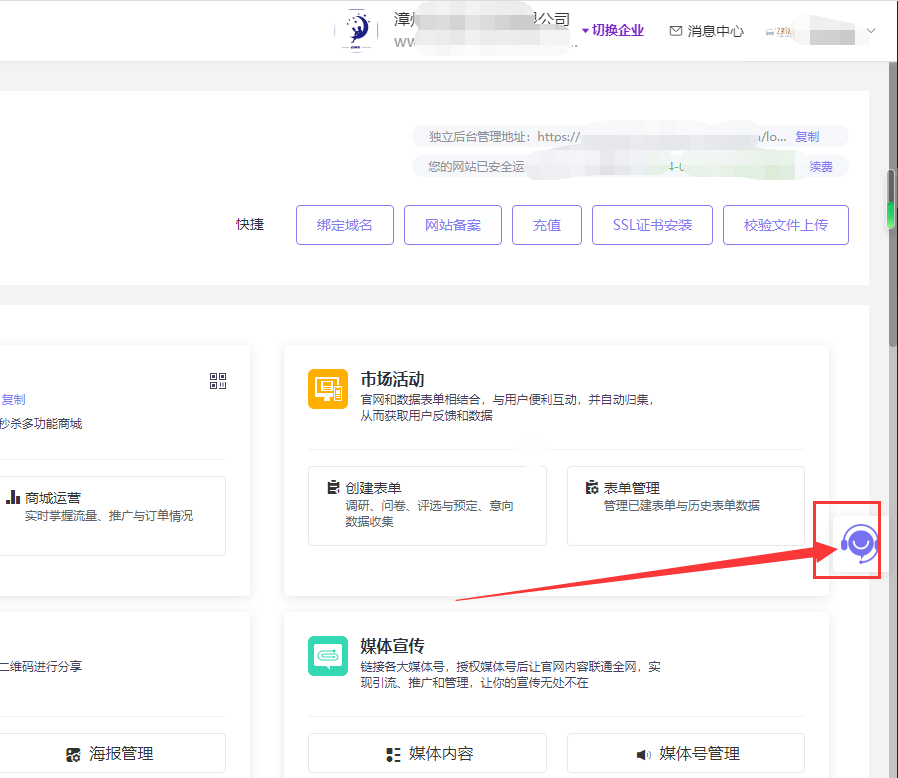The width and height of the screenshot is (898, 778).
Task: Expand user account menu chevron
Action: pyautogui.click(x=870, y=31)
